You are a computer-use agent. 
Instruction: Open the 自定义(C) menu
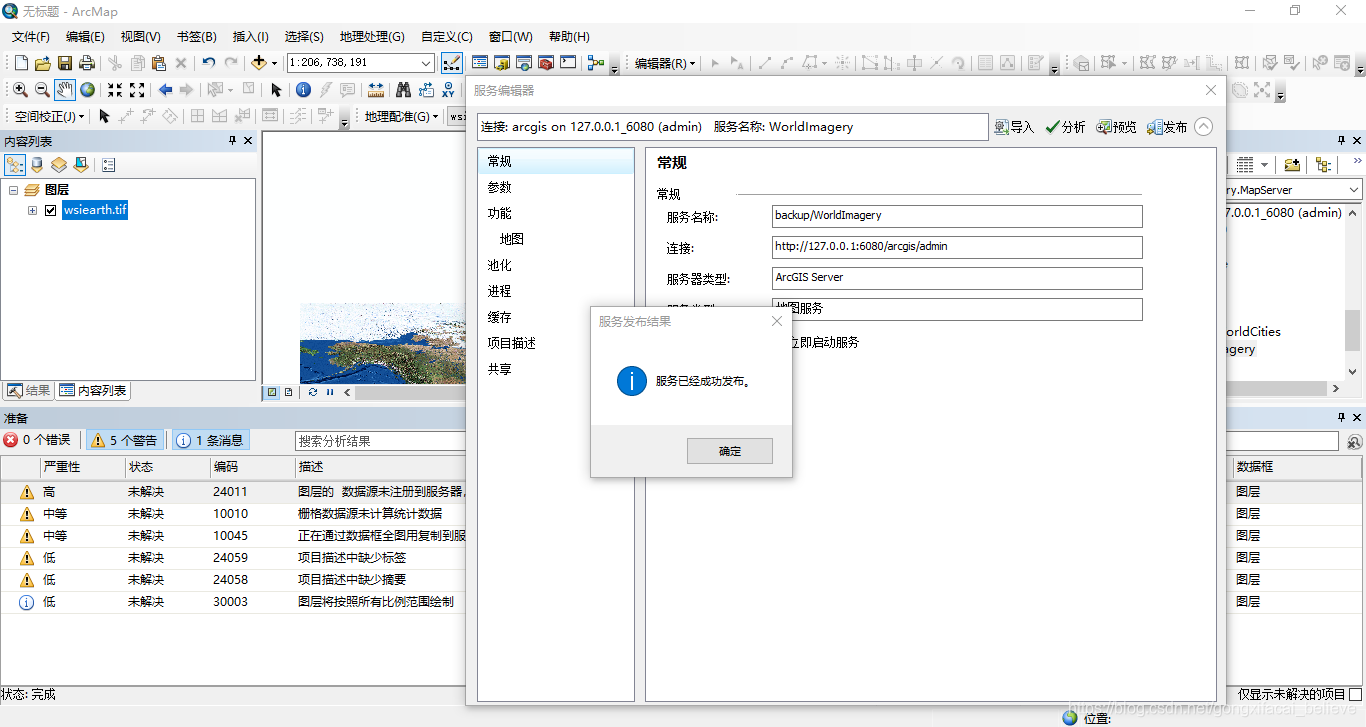447,37
